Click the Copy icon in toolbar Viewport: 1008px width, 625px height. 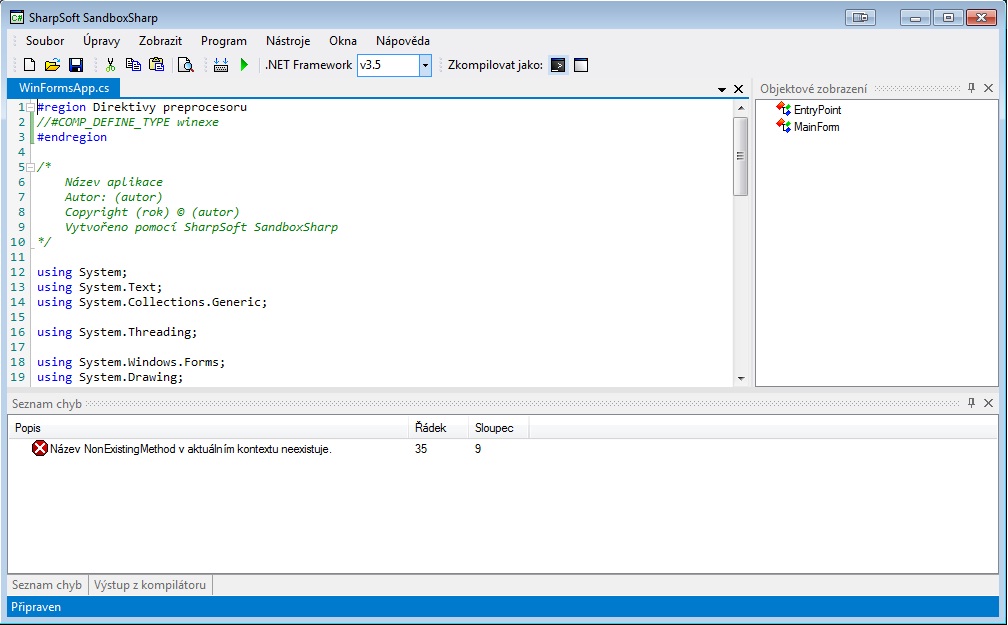[x=133, y=65]
